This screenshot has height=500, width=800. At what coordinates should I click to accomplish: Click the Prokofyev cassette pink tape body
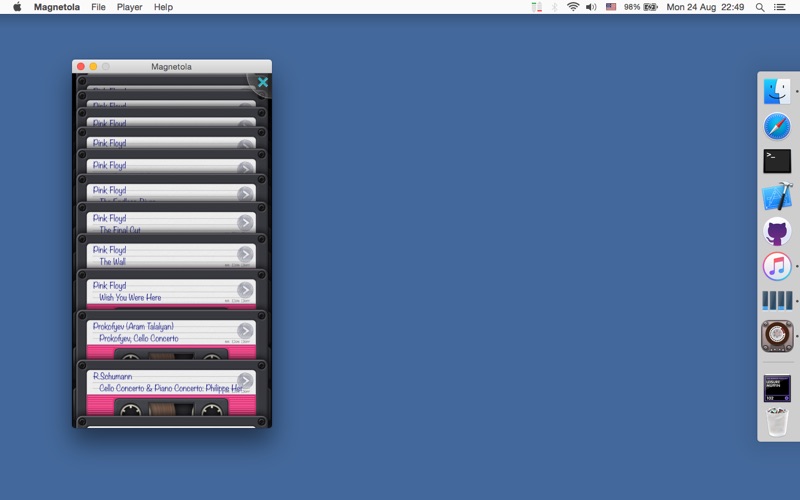[171, 352]
